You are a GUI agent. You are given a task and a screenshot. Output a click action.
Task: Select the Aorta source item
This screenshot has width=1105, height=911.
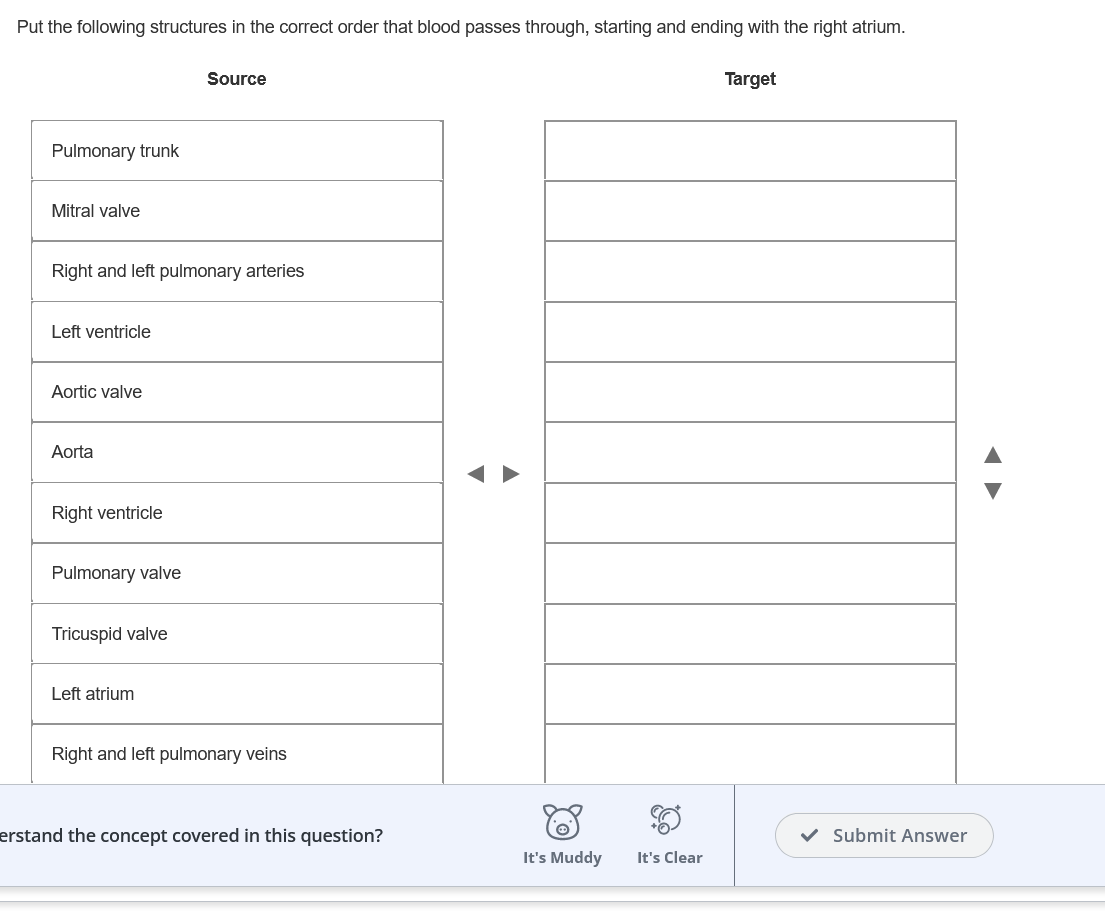[237, 452]
